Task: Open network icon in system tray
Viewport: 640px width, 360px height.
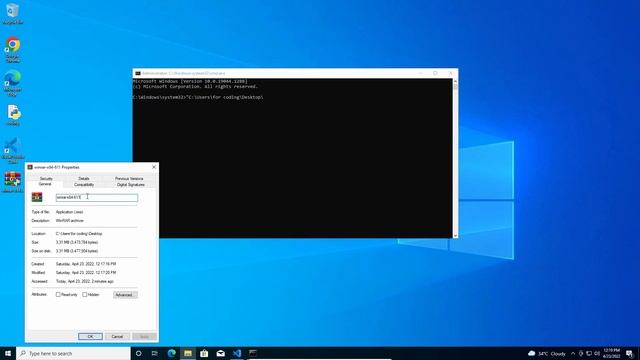Action: (x=589, y=353)
